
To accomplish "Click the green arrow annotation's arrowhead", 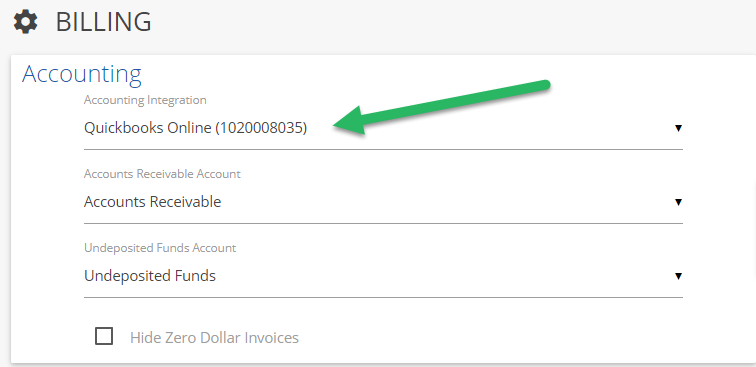I will click(349, 121).
